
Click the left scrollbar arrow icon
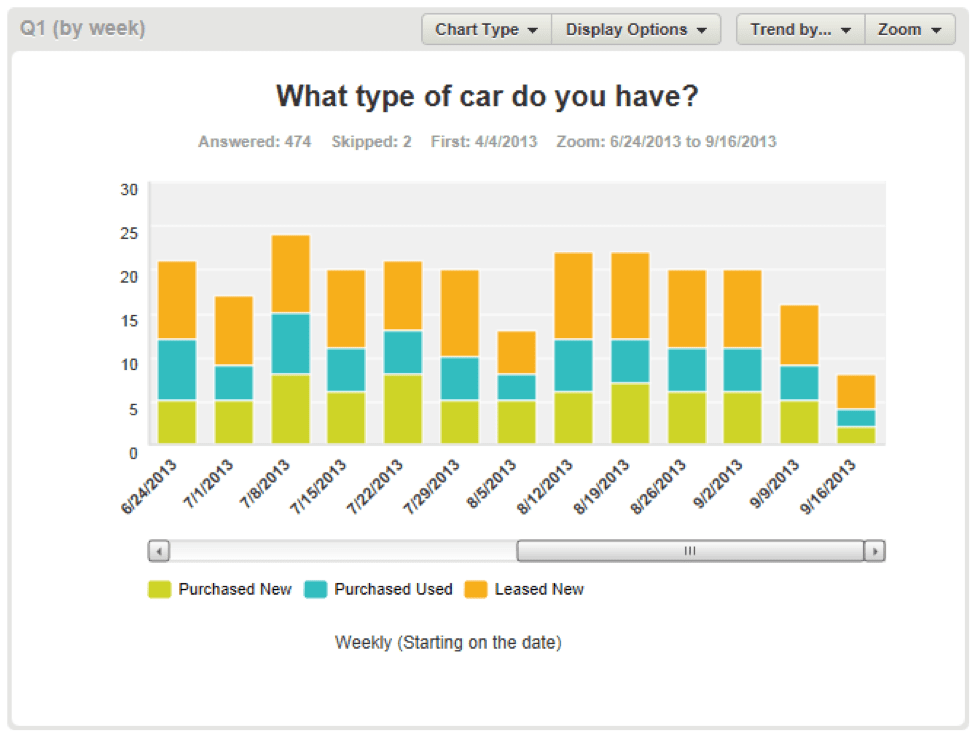point(158,550)
